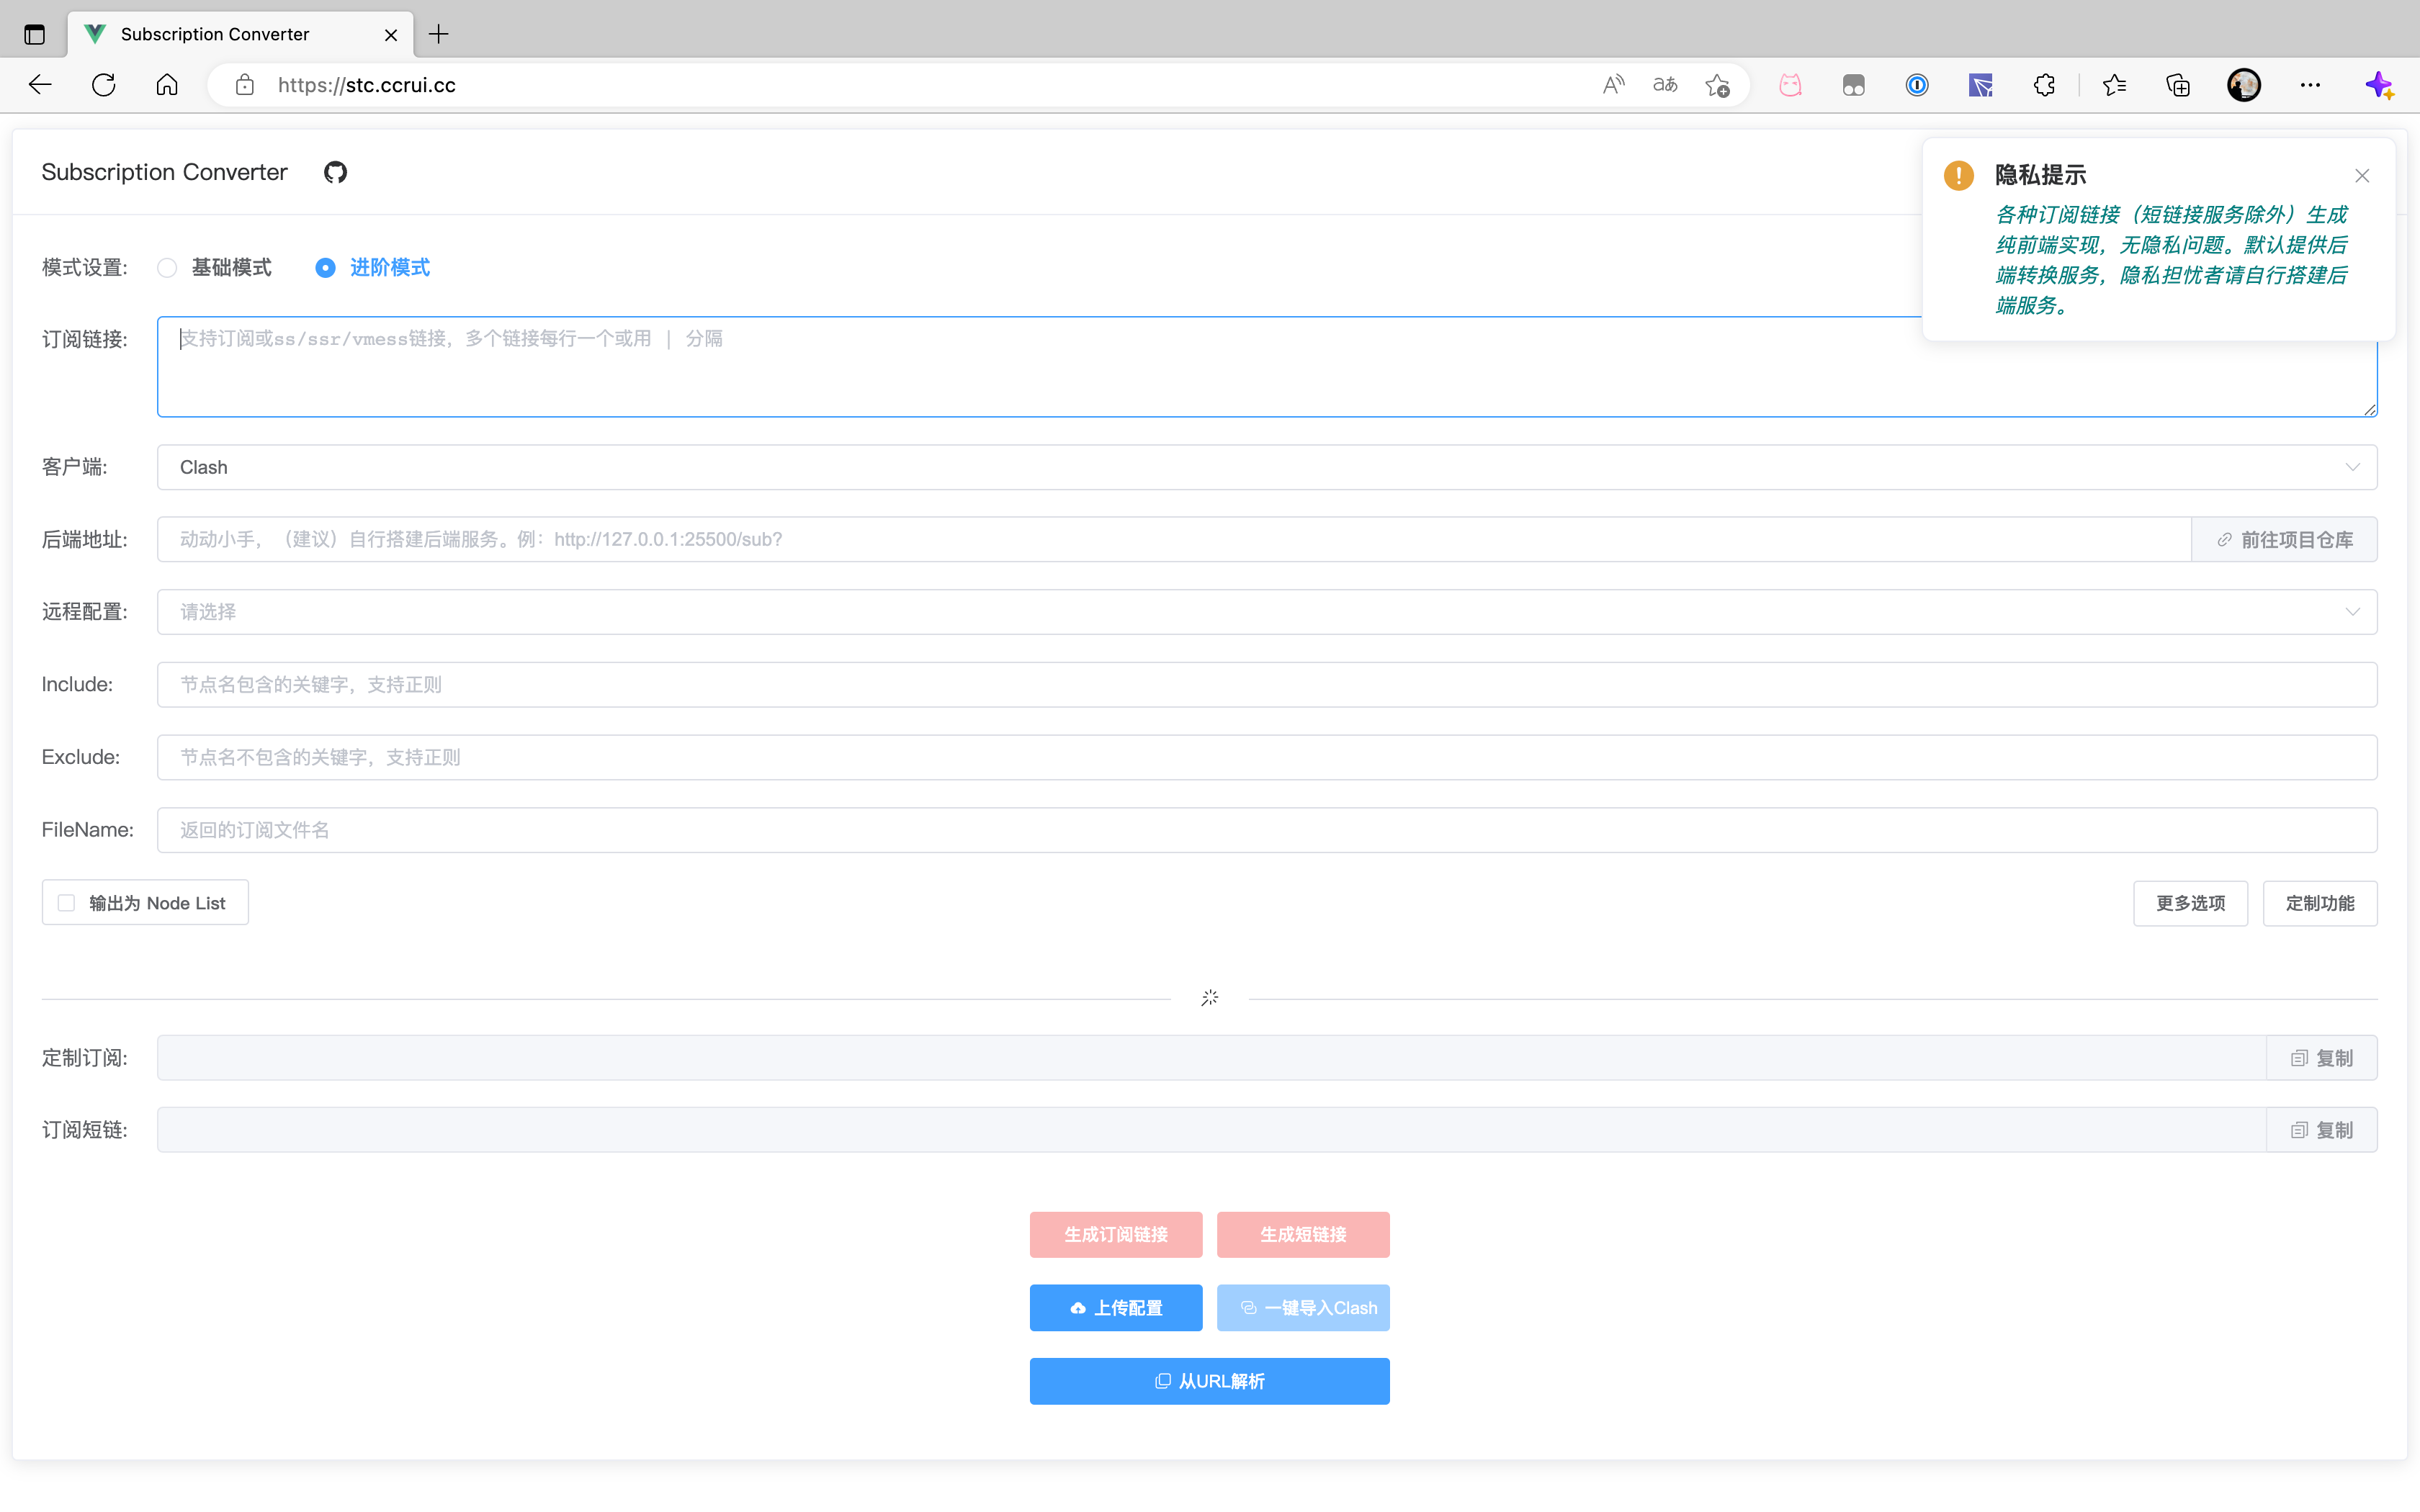The height and width of the screenshot is (1512, 2420).
Task: Click 前往项目仓库 button
Action: click(x=2284, y=540)
